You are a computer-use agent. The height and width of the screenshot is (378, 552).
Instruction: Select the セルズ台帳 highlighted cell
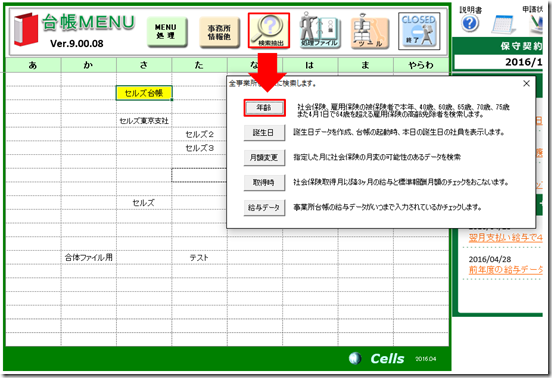click(x=144, y=93)
